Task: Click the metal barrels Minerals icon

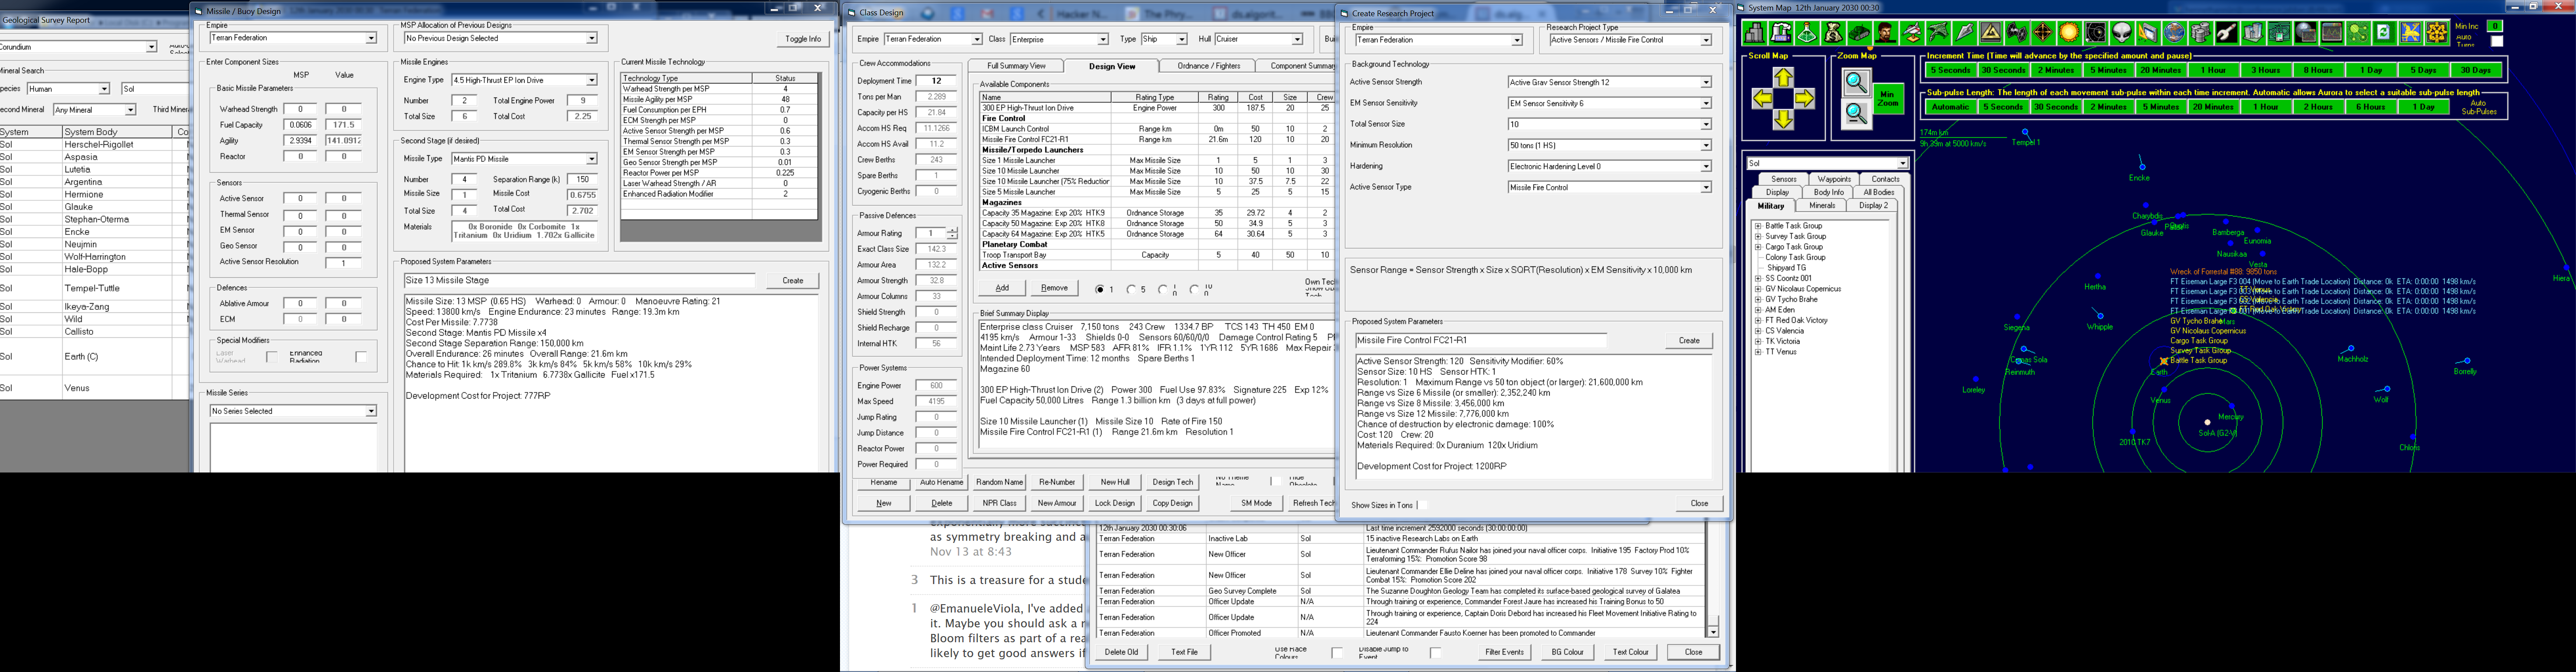Action: pyautogui.click(x=2200, y=32)
